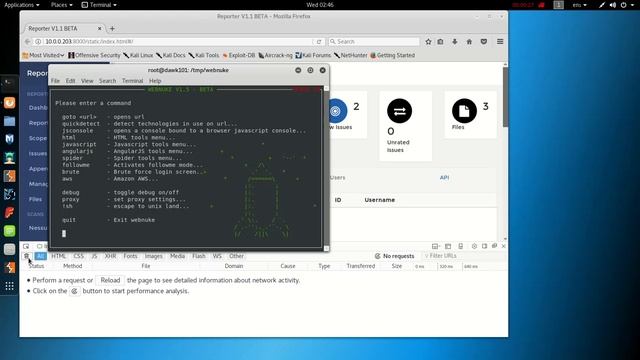Viewport: 640px width, 360px height.
Task: Filter network requests to Flash
Action: (199, 256)
